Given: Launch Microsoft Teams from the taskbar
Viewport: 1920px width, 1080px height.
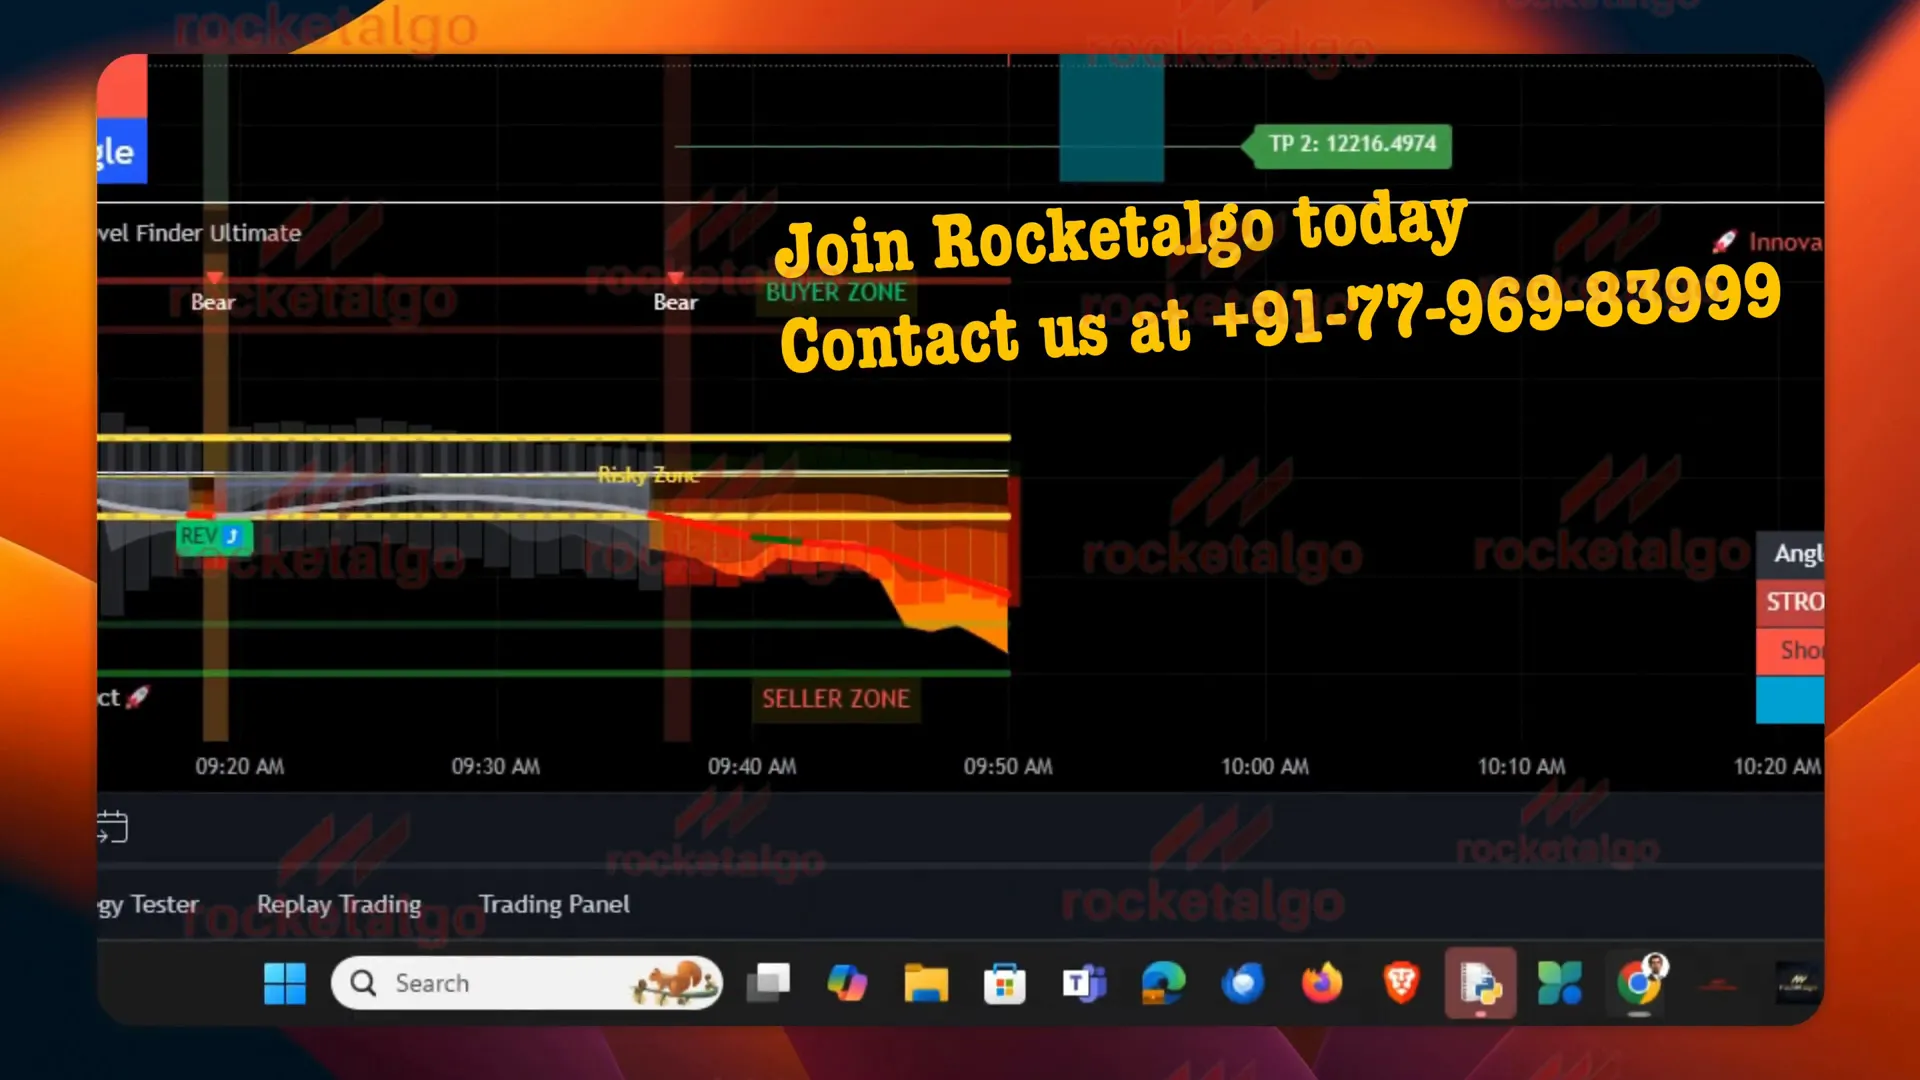Looking at the screenshot, I should [1084, 984].
